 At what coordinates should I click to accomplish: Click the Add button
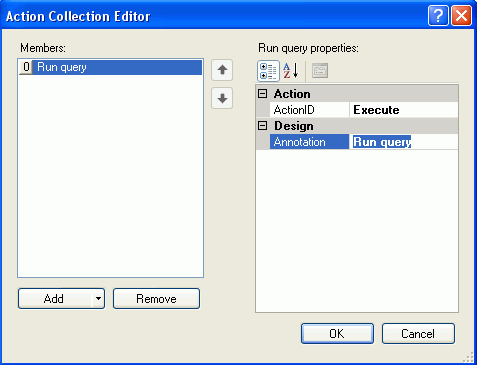[55, 299]
